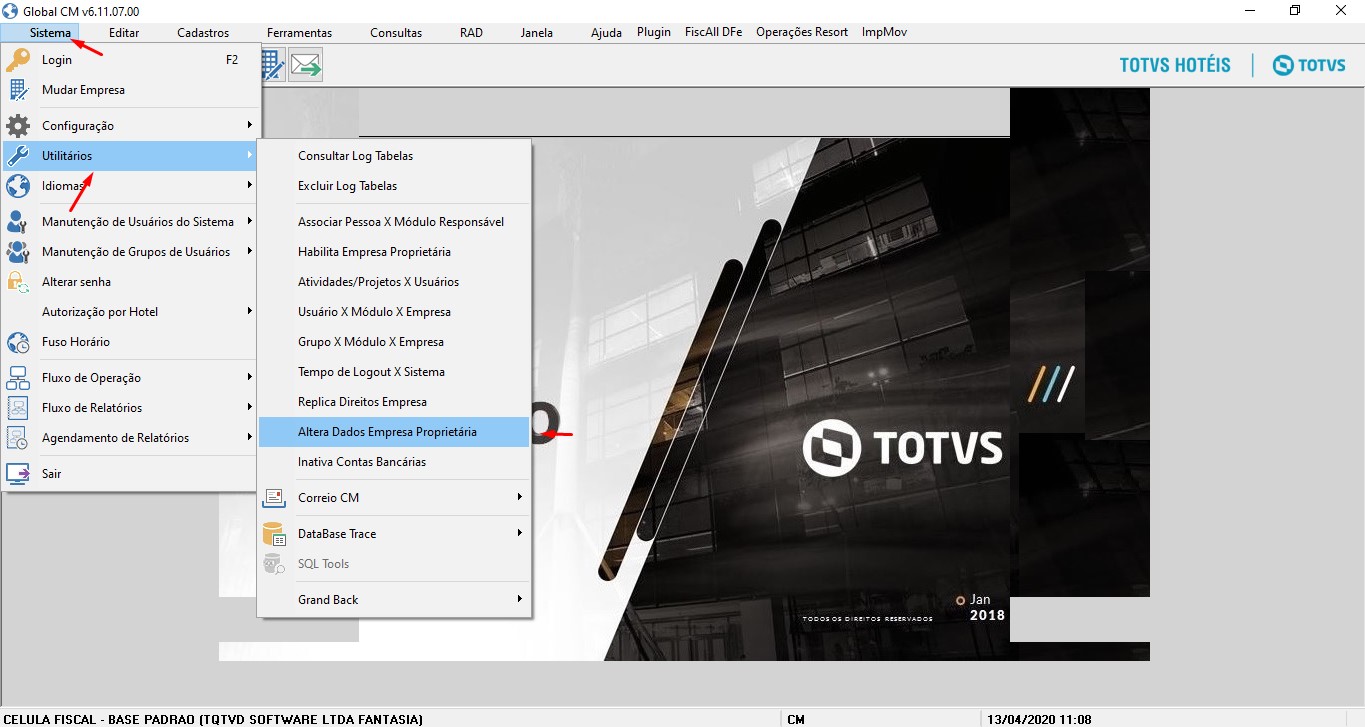
Task: Open the Operações Resort menu
Action: pyautogui.click(x=802, y=33)
